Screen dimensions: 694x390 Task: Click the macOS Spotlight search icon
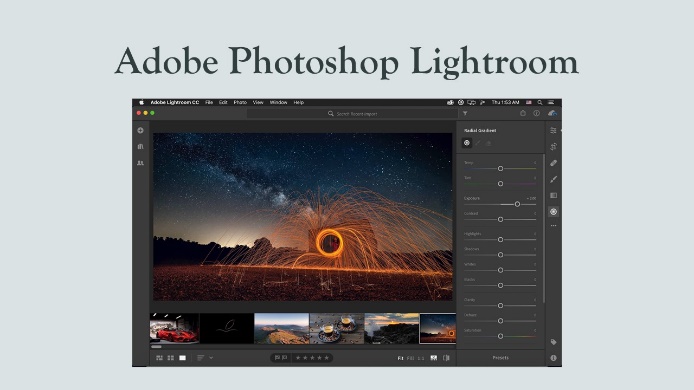tap(540, 102)
